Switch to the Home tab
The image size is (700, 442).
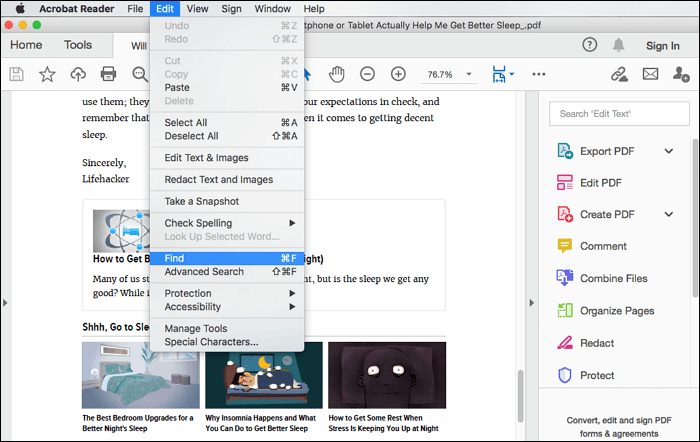(x=26, y=45)
